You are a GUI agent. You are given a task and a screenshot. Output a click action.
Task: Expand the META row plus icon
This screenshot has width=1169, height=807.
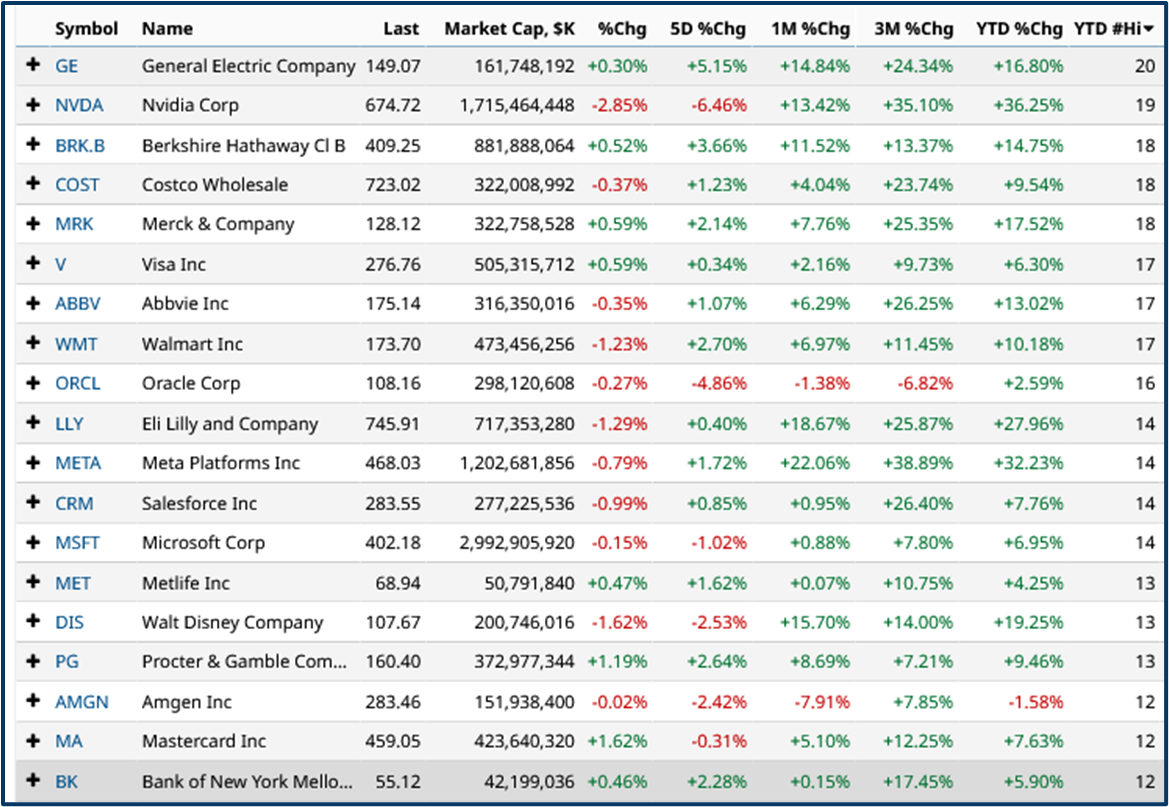[x=33, y=463]
